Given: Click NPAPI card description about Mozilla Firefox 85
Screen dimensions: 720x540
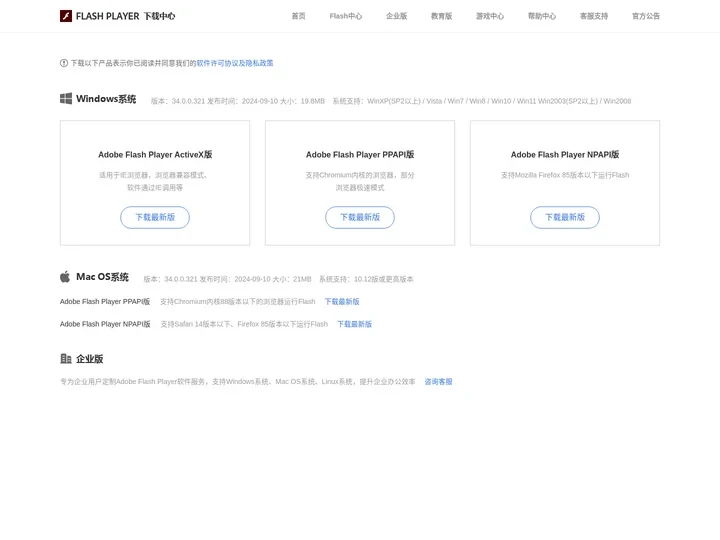Looking at the screenshot, I should pyautogui.click(x=565, y=175).
